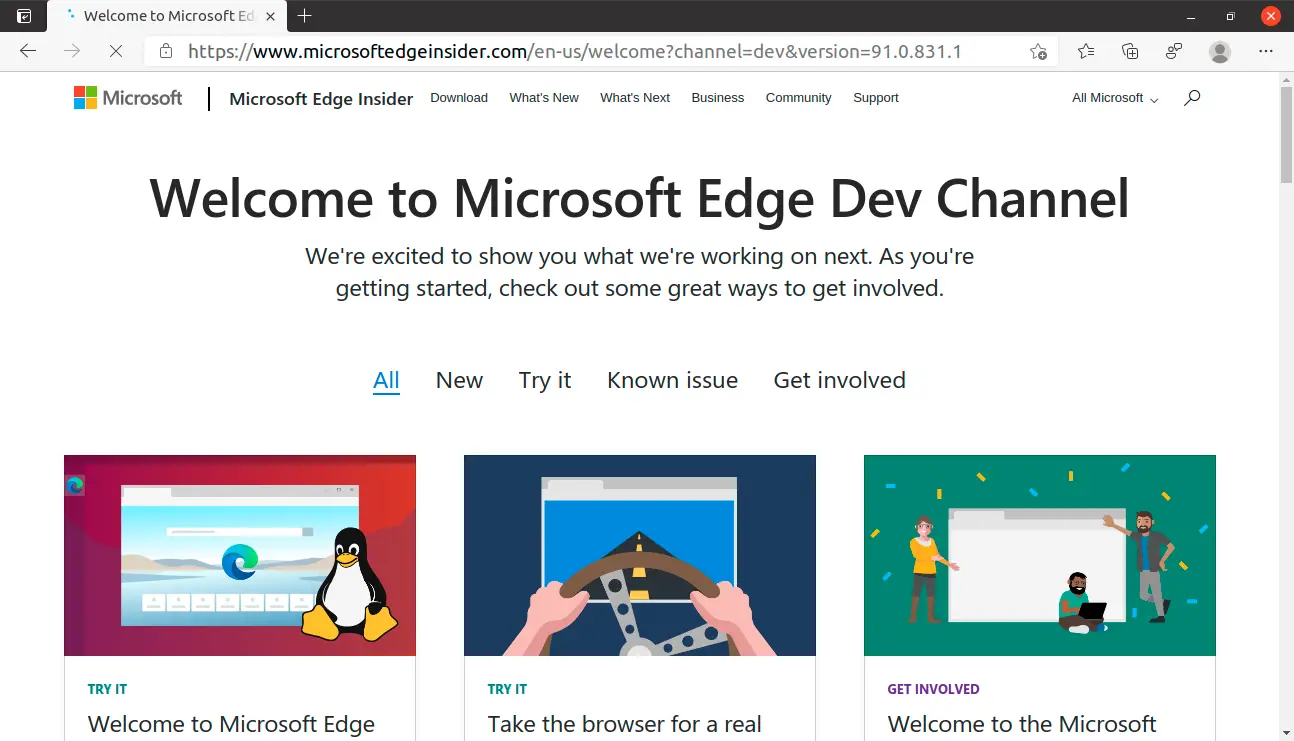Add this page to favorites star icon
This screenshot has width=1294, height=741.
[1039, 51]
